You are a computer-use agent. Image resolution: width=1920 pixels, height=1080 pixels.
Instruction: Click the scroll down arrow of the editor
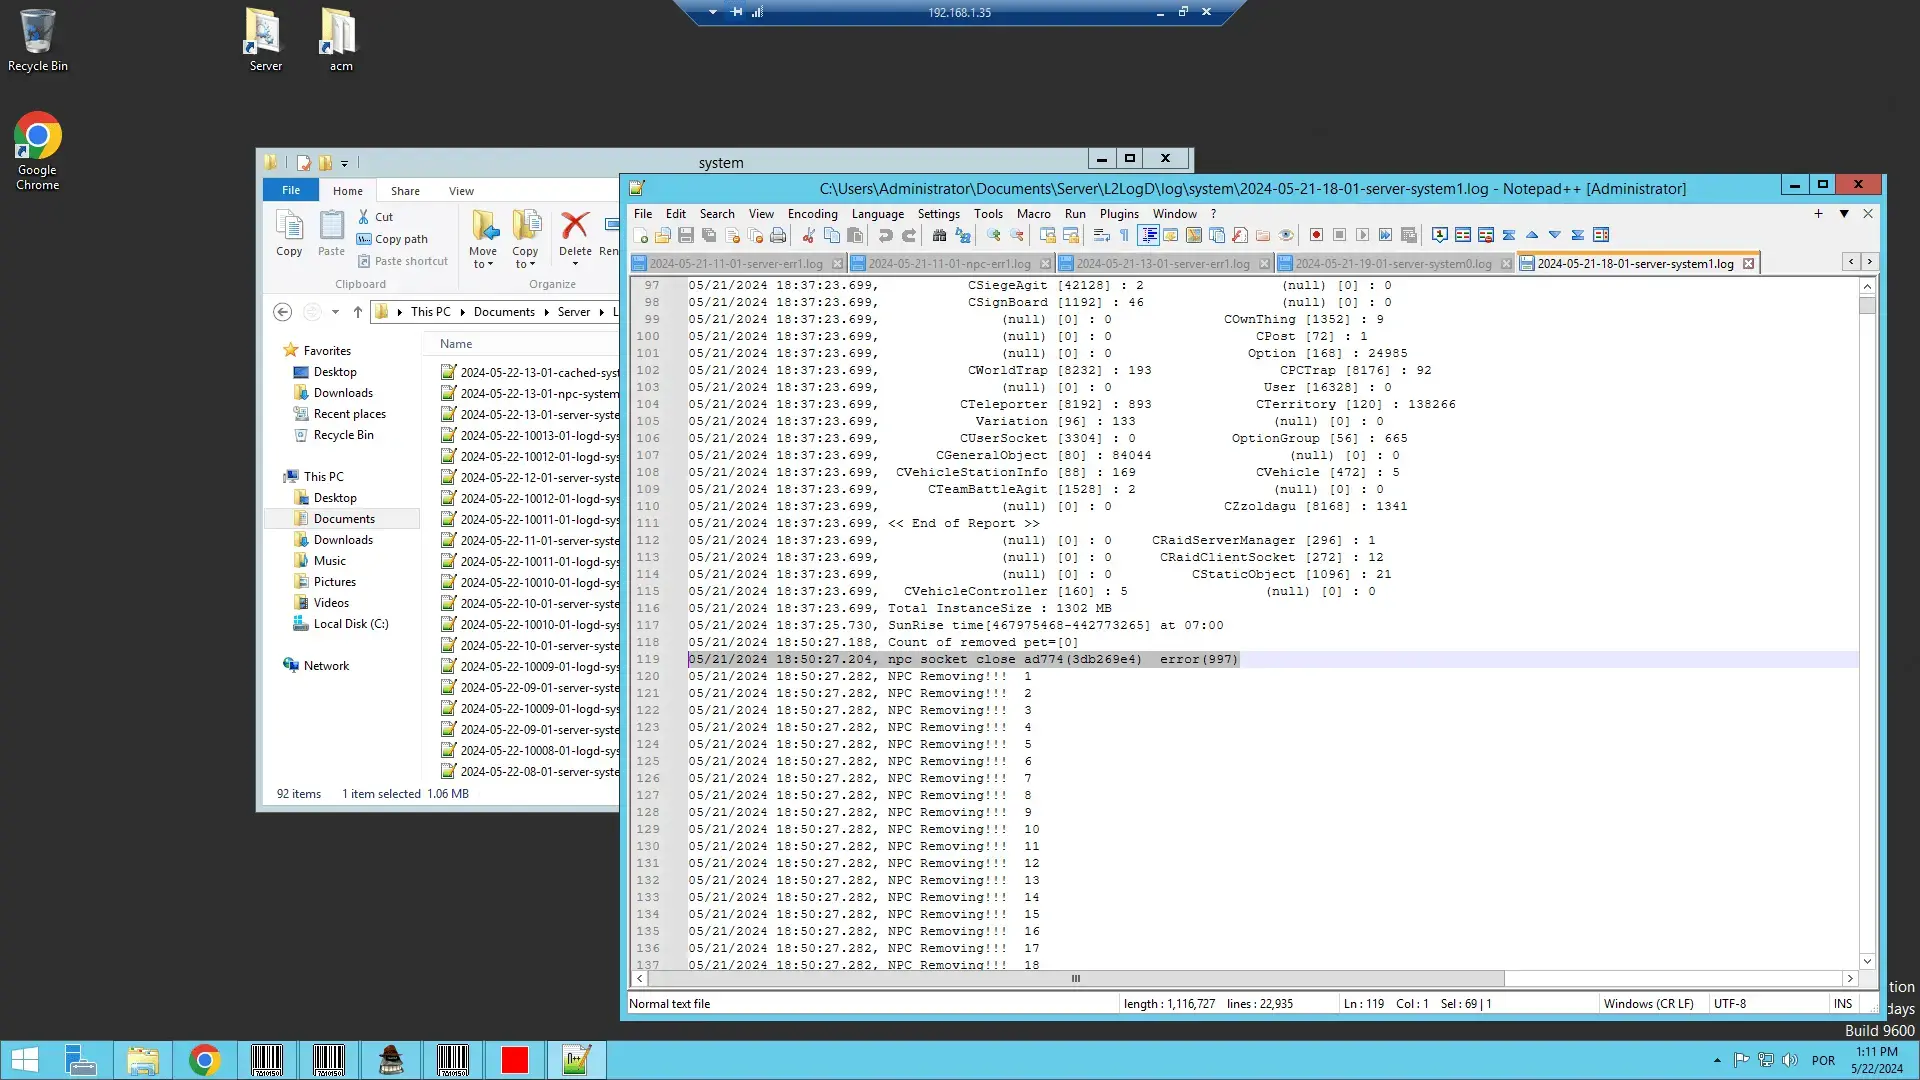tap(1867, 961)
